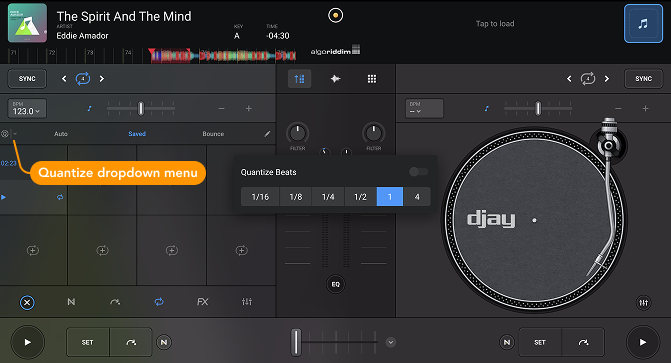The width and height of the screenshot is (671, 363).
Task: Open right deck mixer tools icon
Action: pyautogui.click(x=644, y=303)
